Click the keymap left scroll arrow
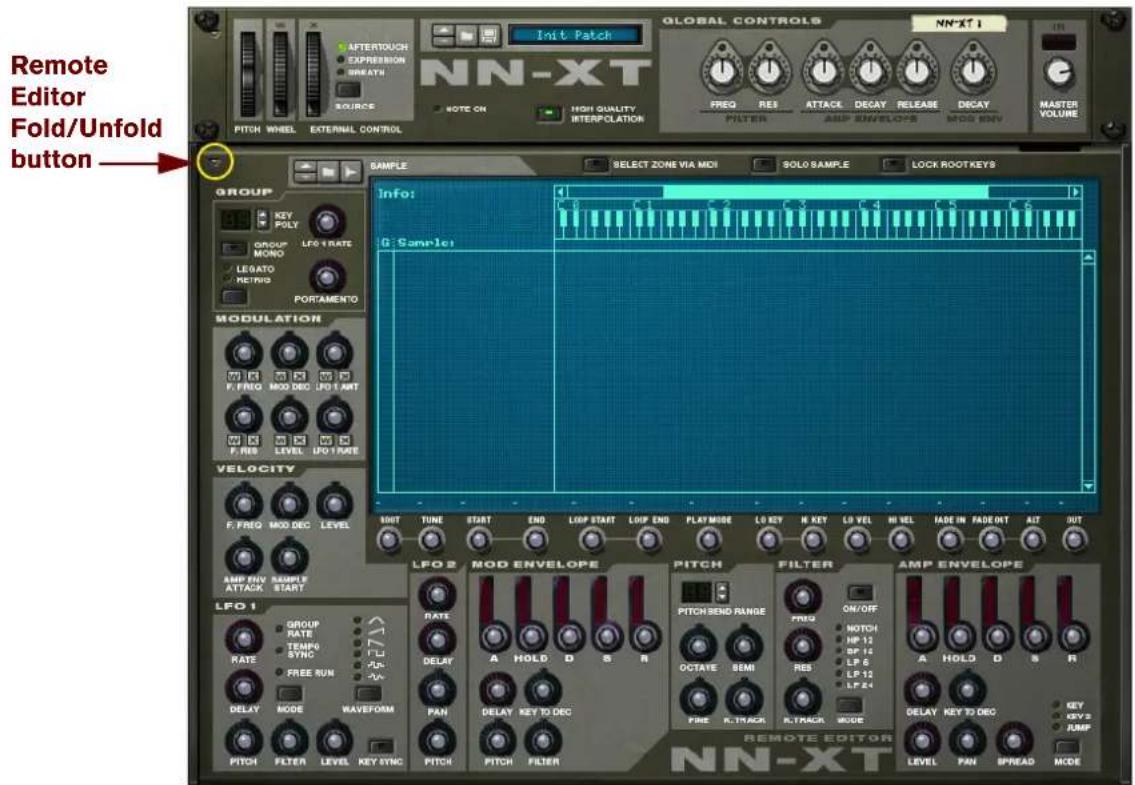This screenshot has width=1135, height=785. coord(560,192)
